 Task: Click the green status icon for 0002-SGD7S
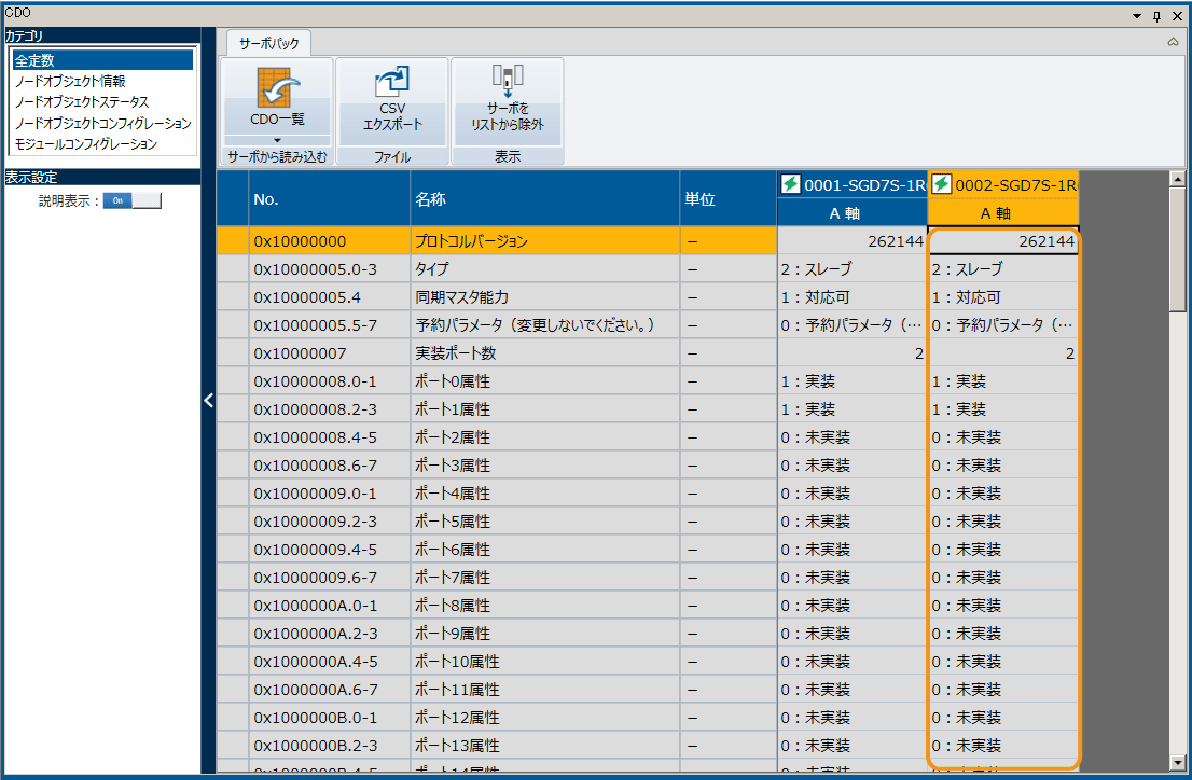pos(941,185)
